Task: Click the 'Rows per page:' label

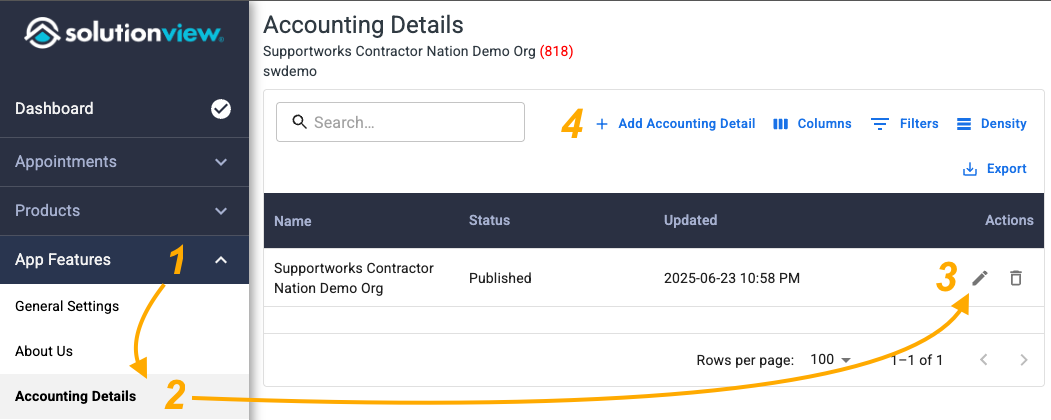Action: coord(745,360)
